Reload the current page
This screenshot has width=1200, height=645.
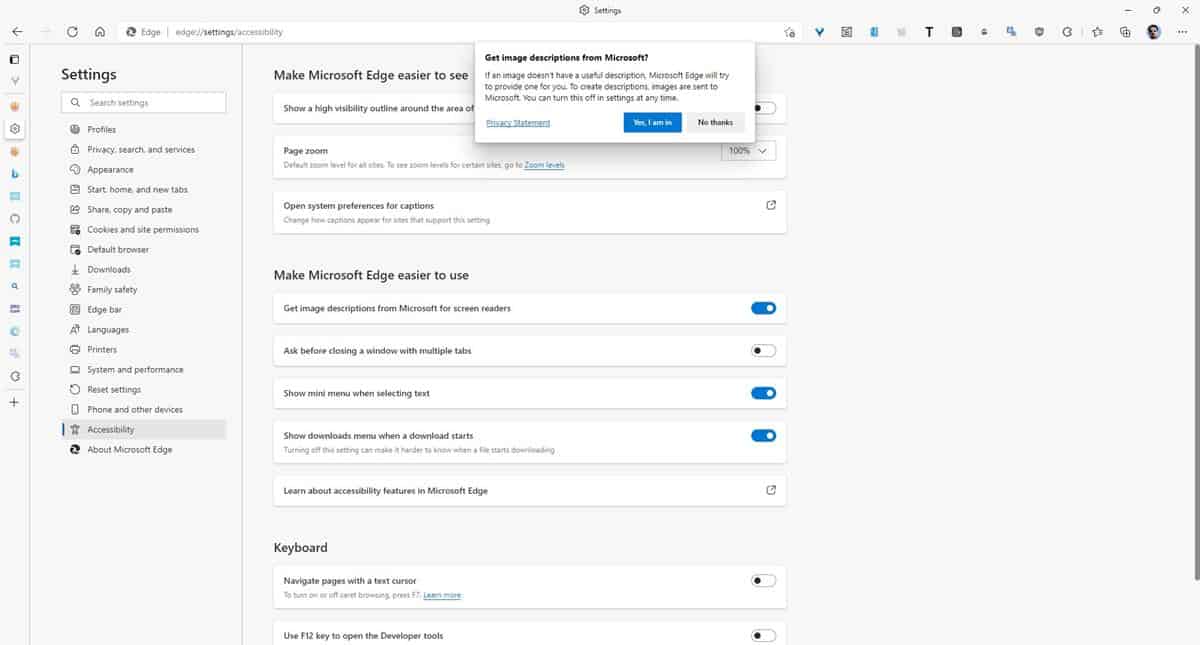(x=72, y=31)
